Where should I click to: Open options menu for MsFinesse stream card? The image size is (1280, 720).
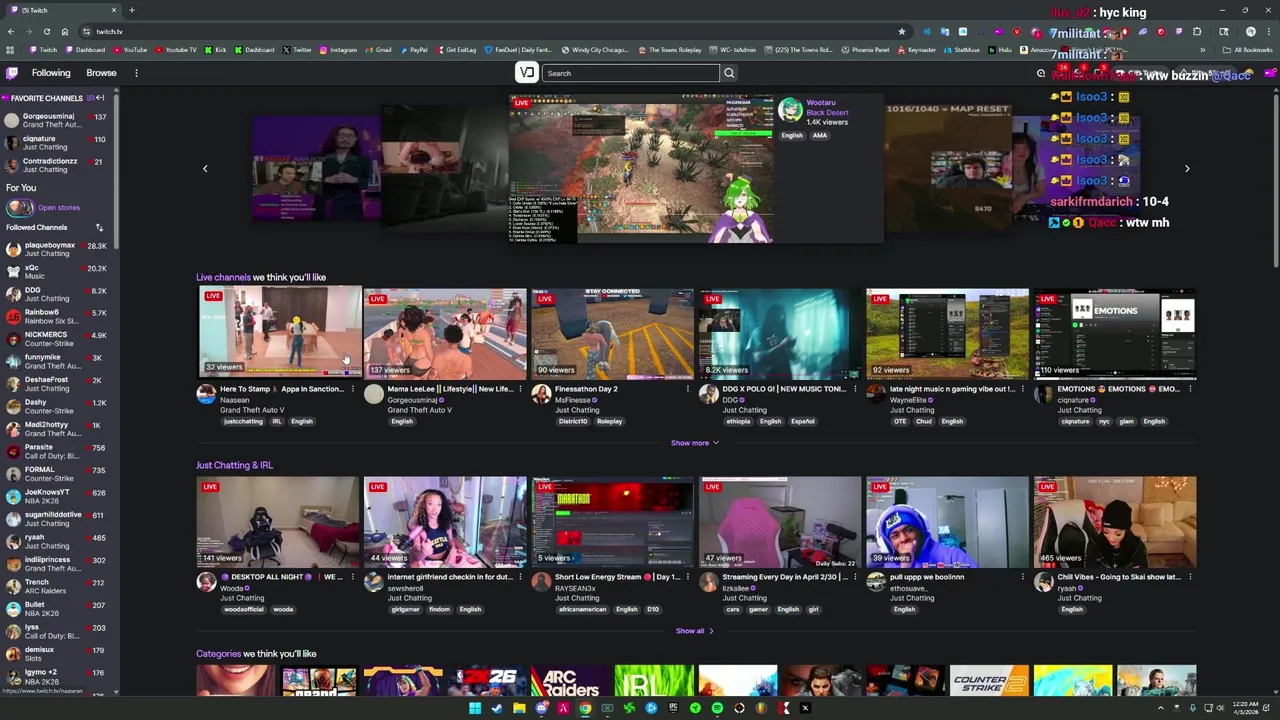coord(687,389)
